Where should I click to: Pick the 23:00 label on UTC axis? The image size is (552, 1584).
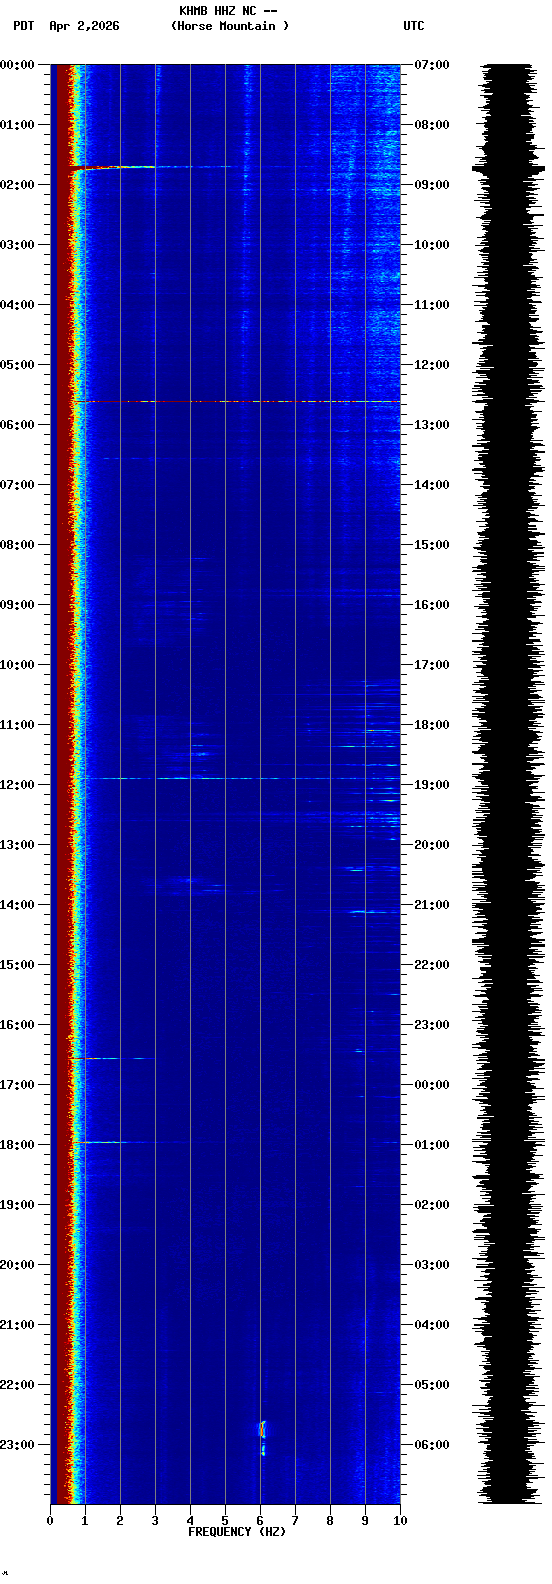[x=431, y=1025]
